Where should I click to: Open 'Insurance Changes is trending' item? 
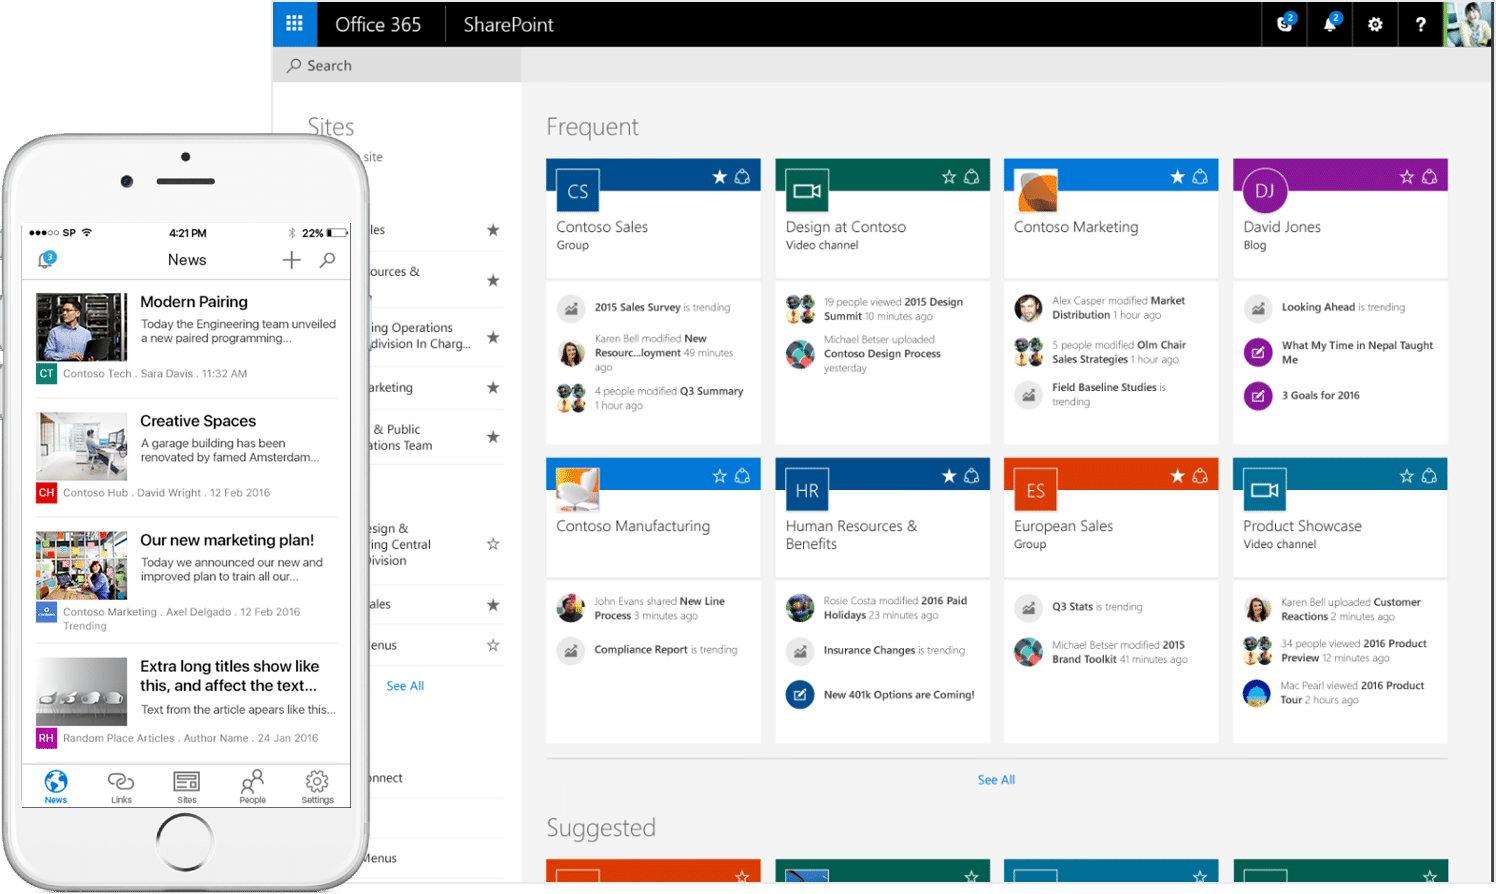coord(894,651)
